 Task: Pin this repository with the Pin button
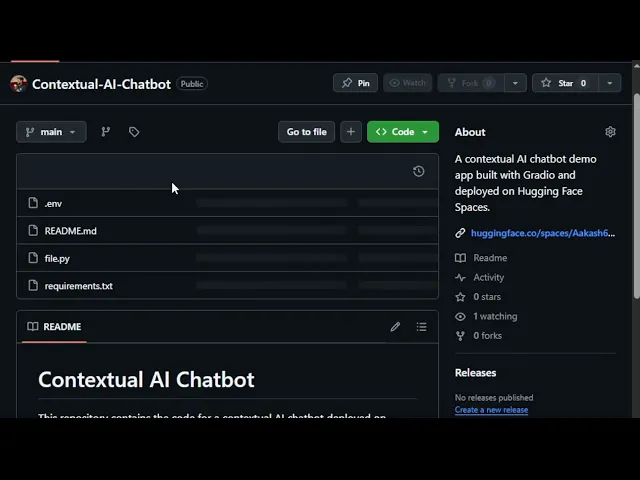356,83
